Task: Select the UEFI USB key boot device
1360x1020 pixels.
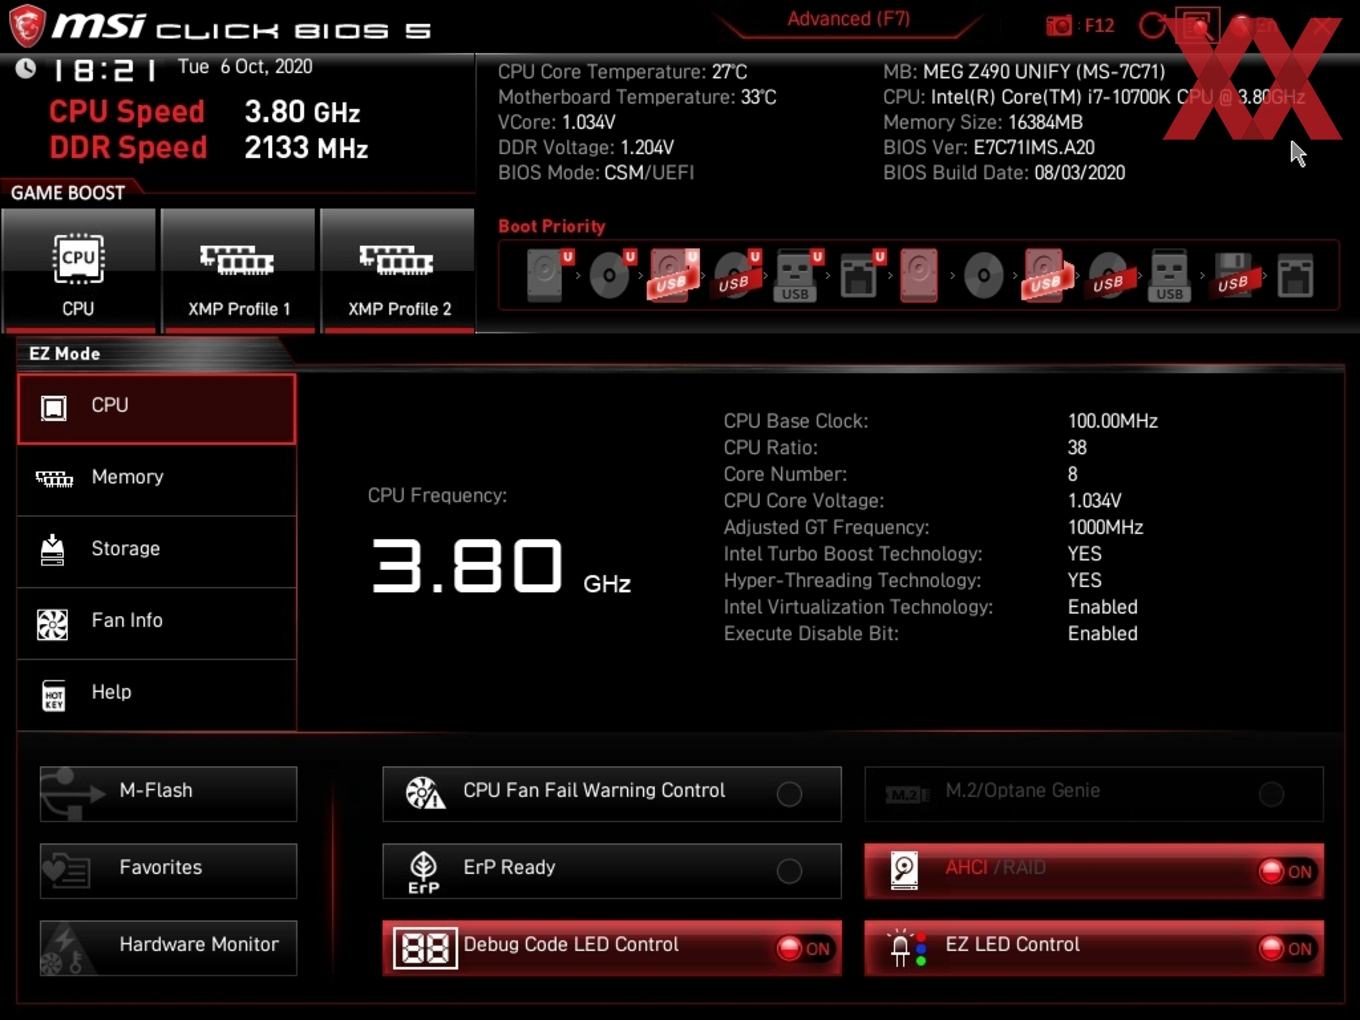Action: click(798, 275)
